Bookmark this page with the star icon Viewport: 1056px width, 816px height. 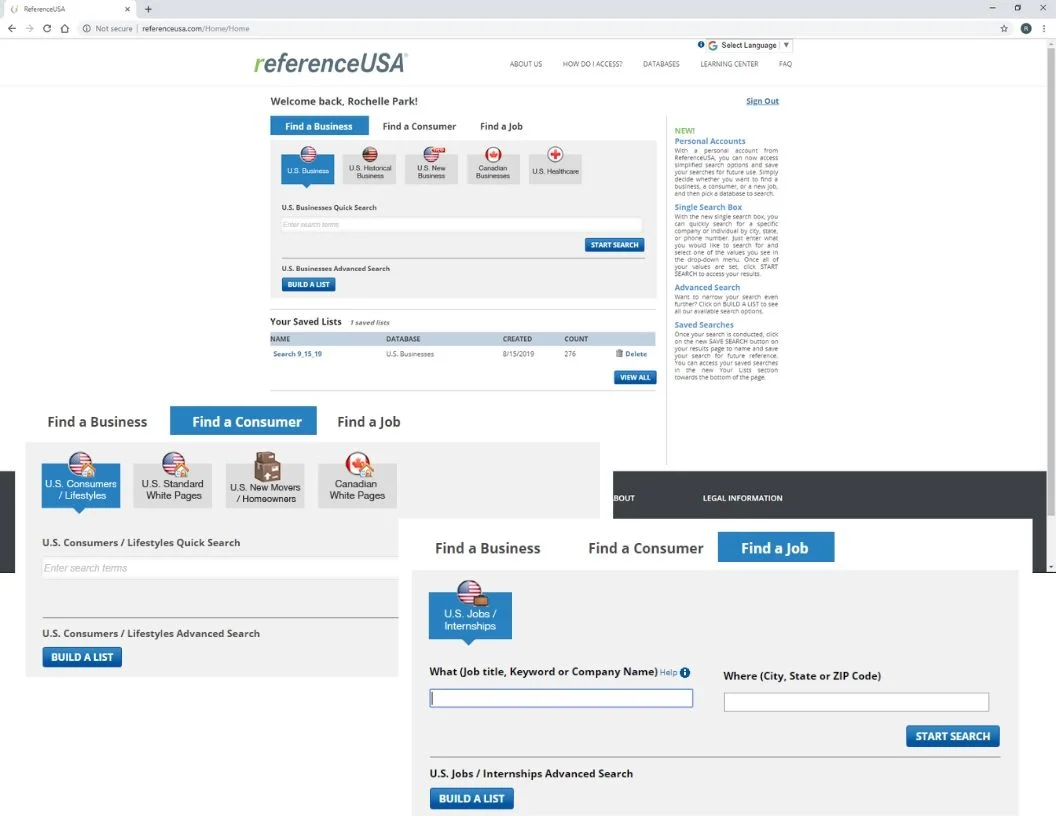pyautogui.click(x=1004, y=28)
